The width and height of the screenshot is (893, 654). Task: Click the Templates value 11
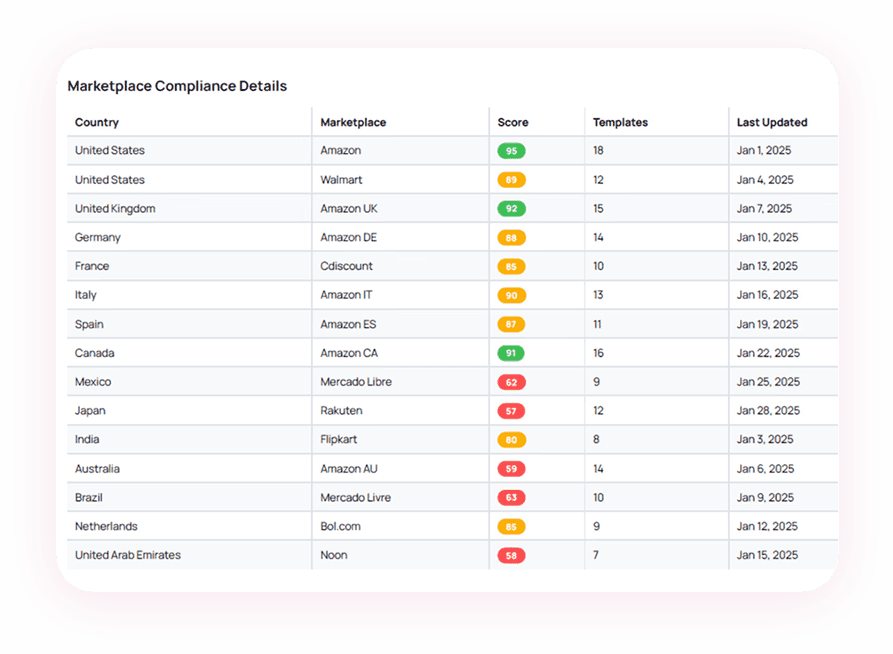point(597,324)
